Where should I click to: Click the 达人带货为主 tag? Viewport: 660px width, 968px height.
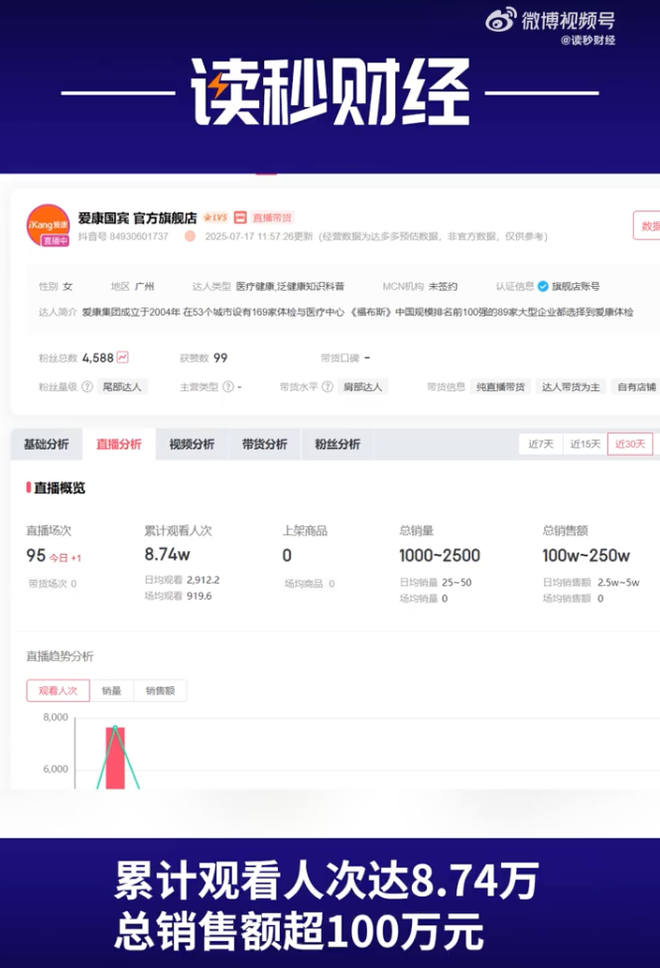tap(571, 386)
